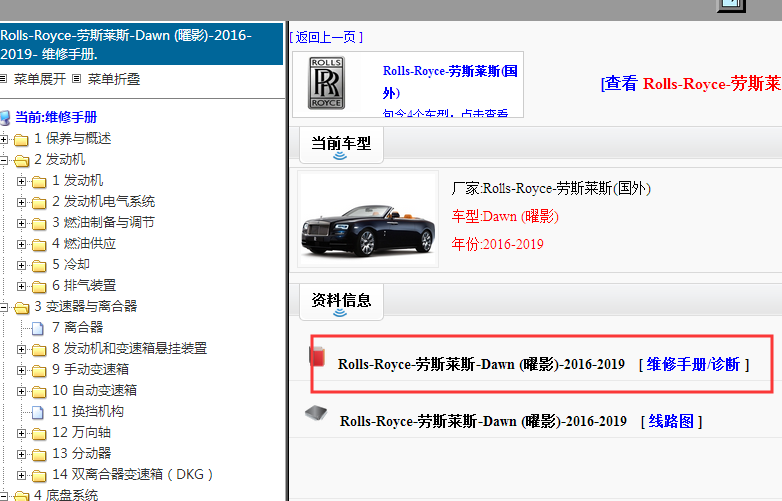Click the top-right toolbar window icon
782x501 pixels.
click(x=731, y=5)
